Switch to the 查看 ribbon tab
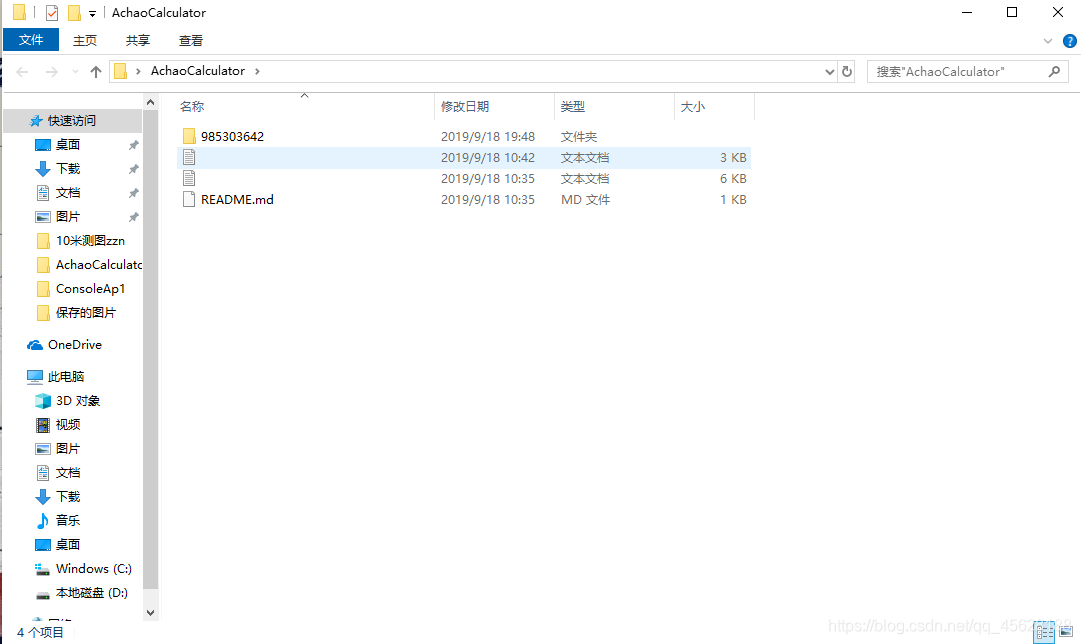The width and height of the screenshot is (1081, 644). click(x=191, y=41)
